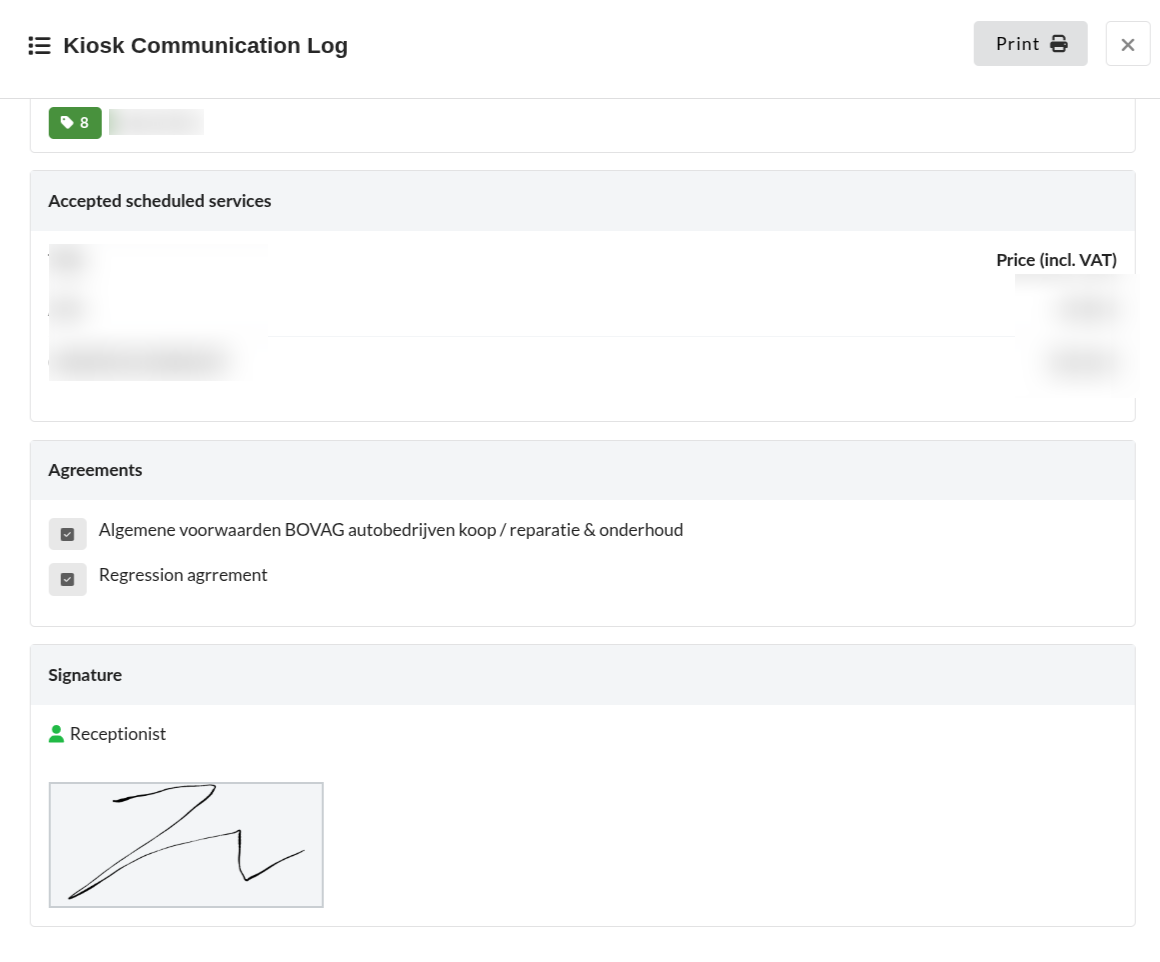Select the Accepted scheduled services section header
This screenshot has width=1160, height=962.
[x=160, y=201]
